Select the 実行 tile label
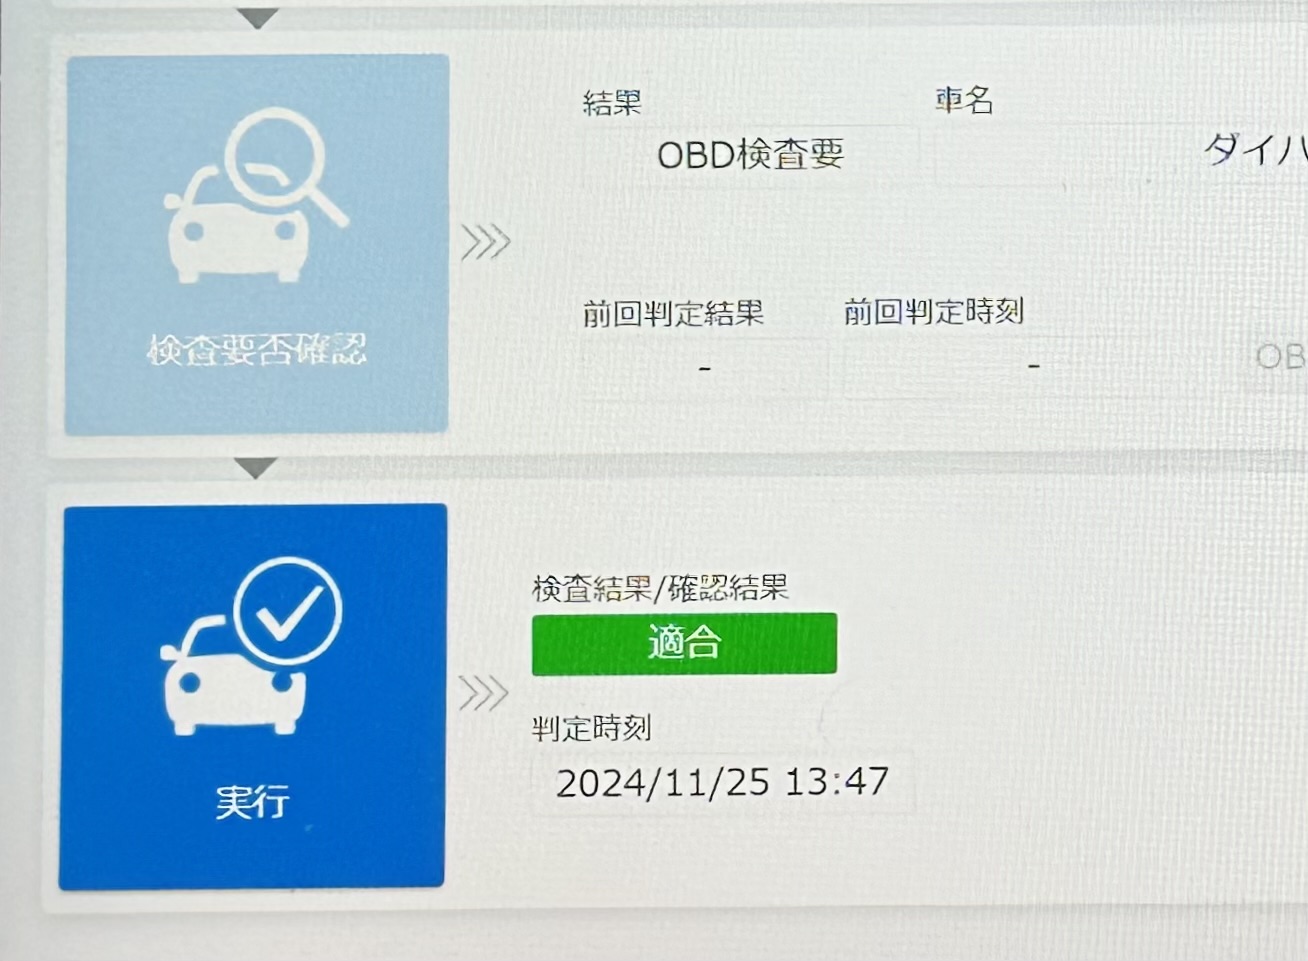This screenshot has width=1308, height=961. [x=252, y=802]
